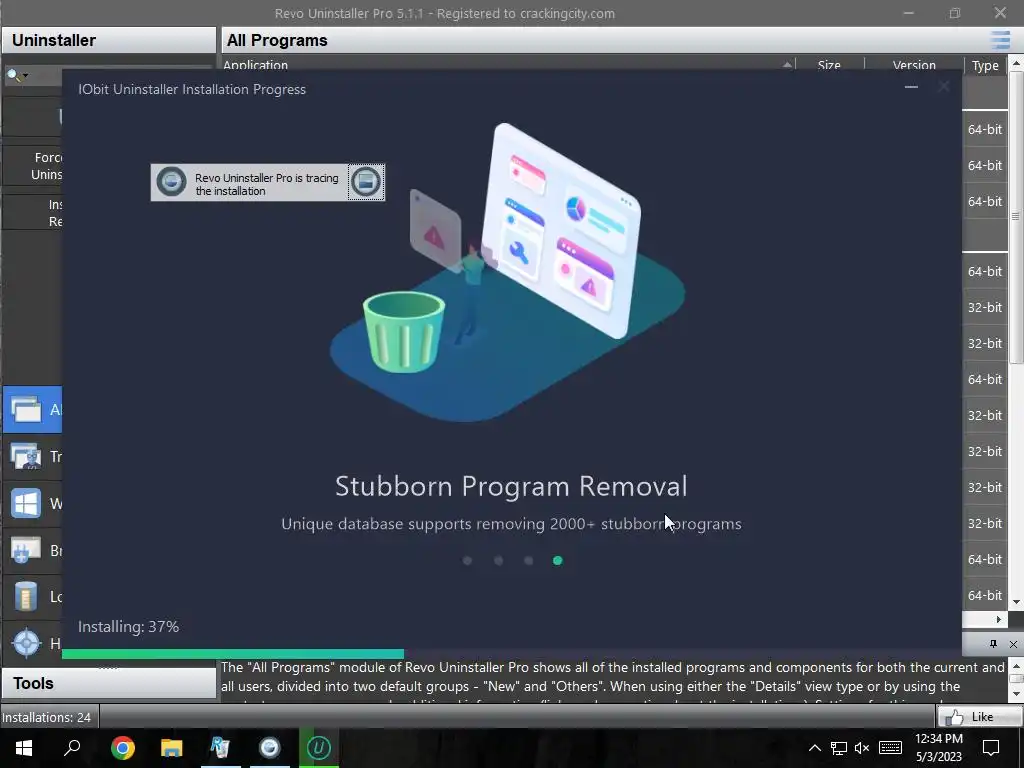The image size is (1024, 768).
Task: Open the Revo hamburger menu icon
Action: [1000, 40]
